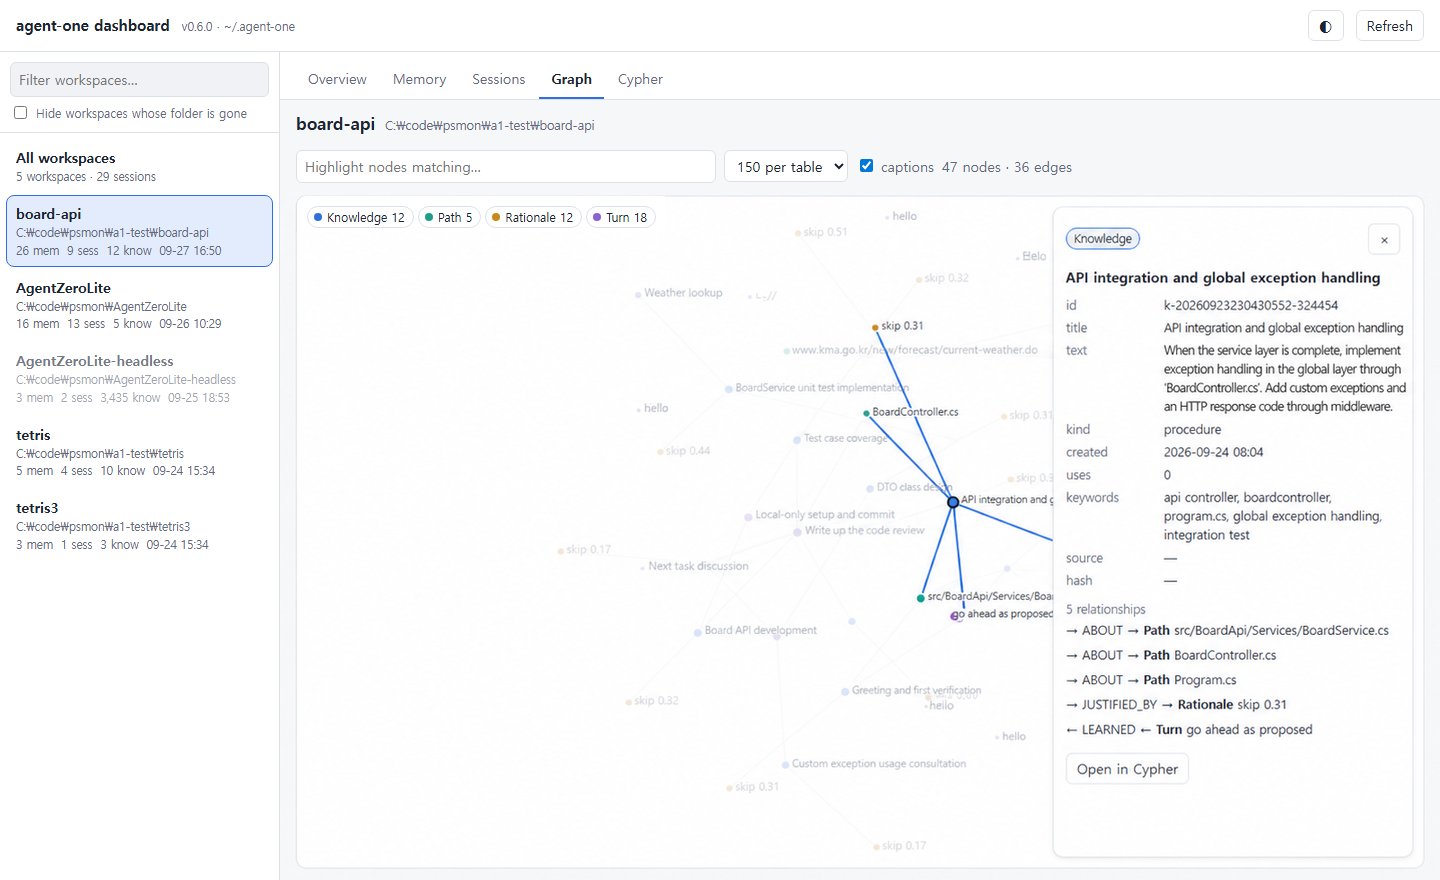
Task: Click the src/BoardApi/Services path node
Action: pos(921,598)
